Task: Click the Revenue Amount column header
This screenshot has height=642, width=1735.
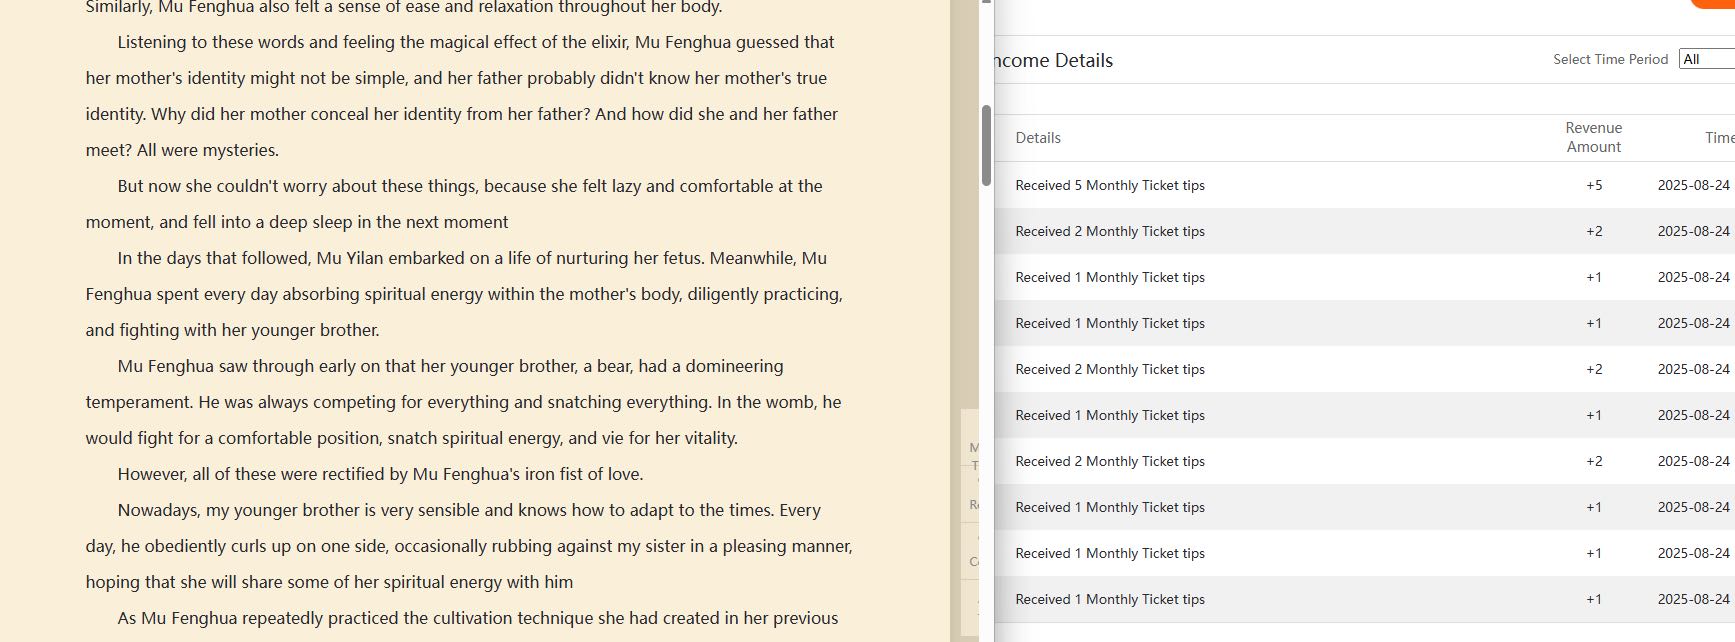Action: [x=1593, y=138]
